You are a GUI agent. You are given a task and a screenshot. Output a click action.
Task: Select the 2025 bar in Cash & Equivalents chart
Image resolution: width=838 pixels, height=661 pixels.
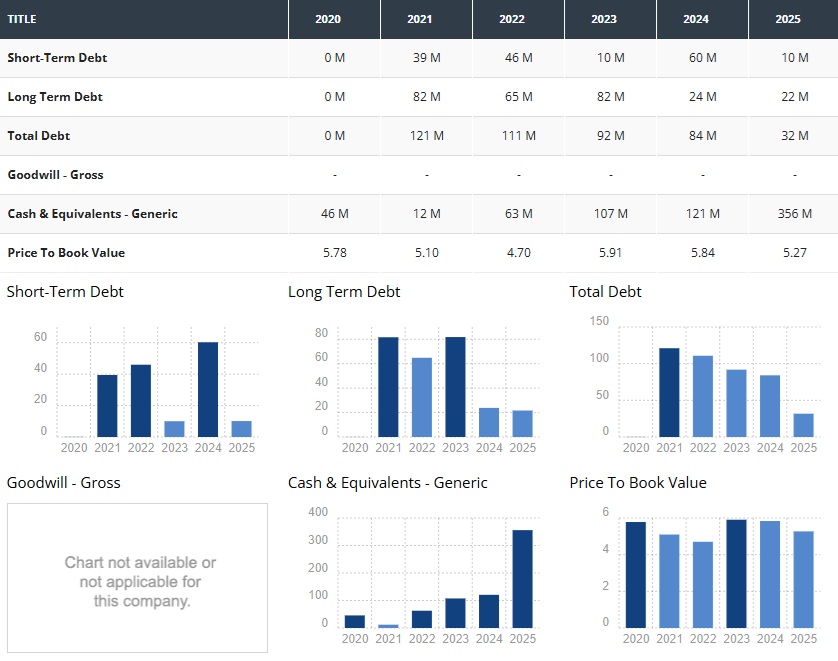coord(522,578)
